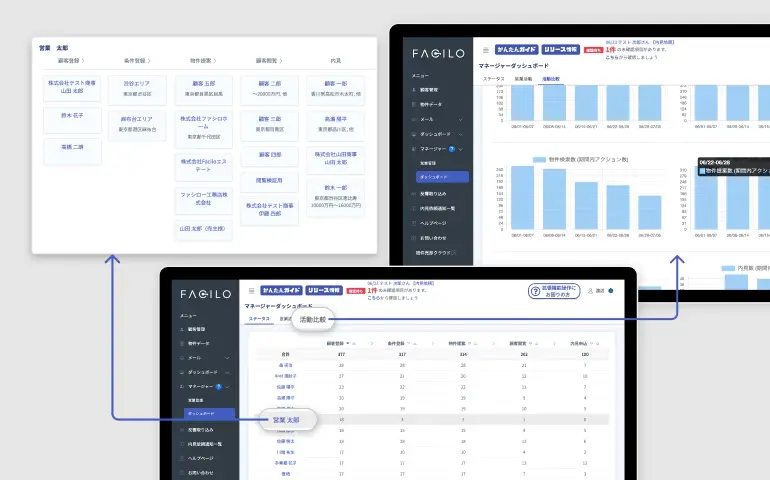Viewport: 770px width, 480px height.
Task: Click the hamburger icon in bottom monitor header
Action: point(252,291)
